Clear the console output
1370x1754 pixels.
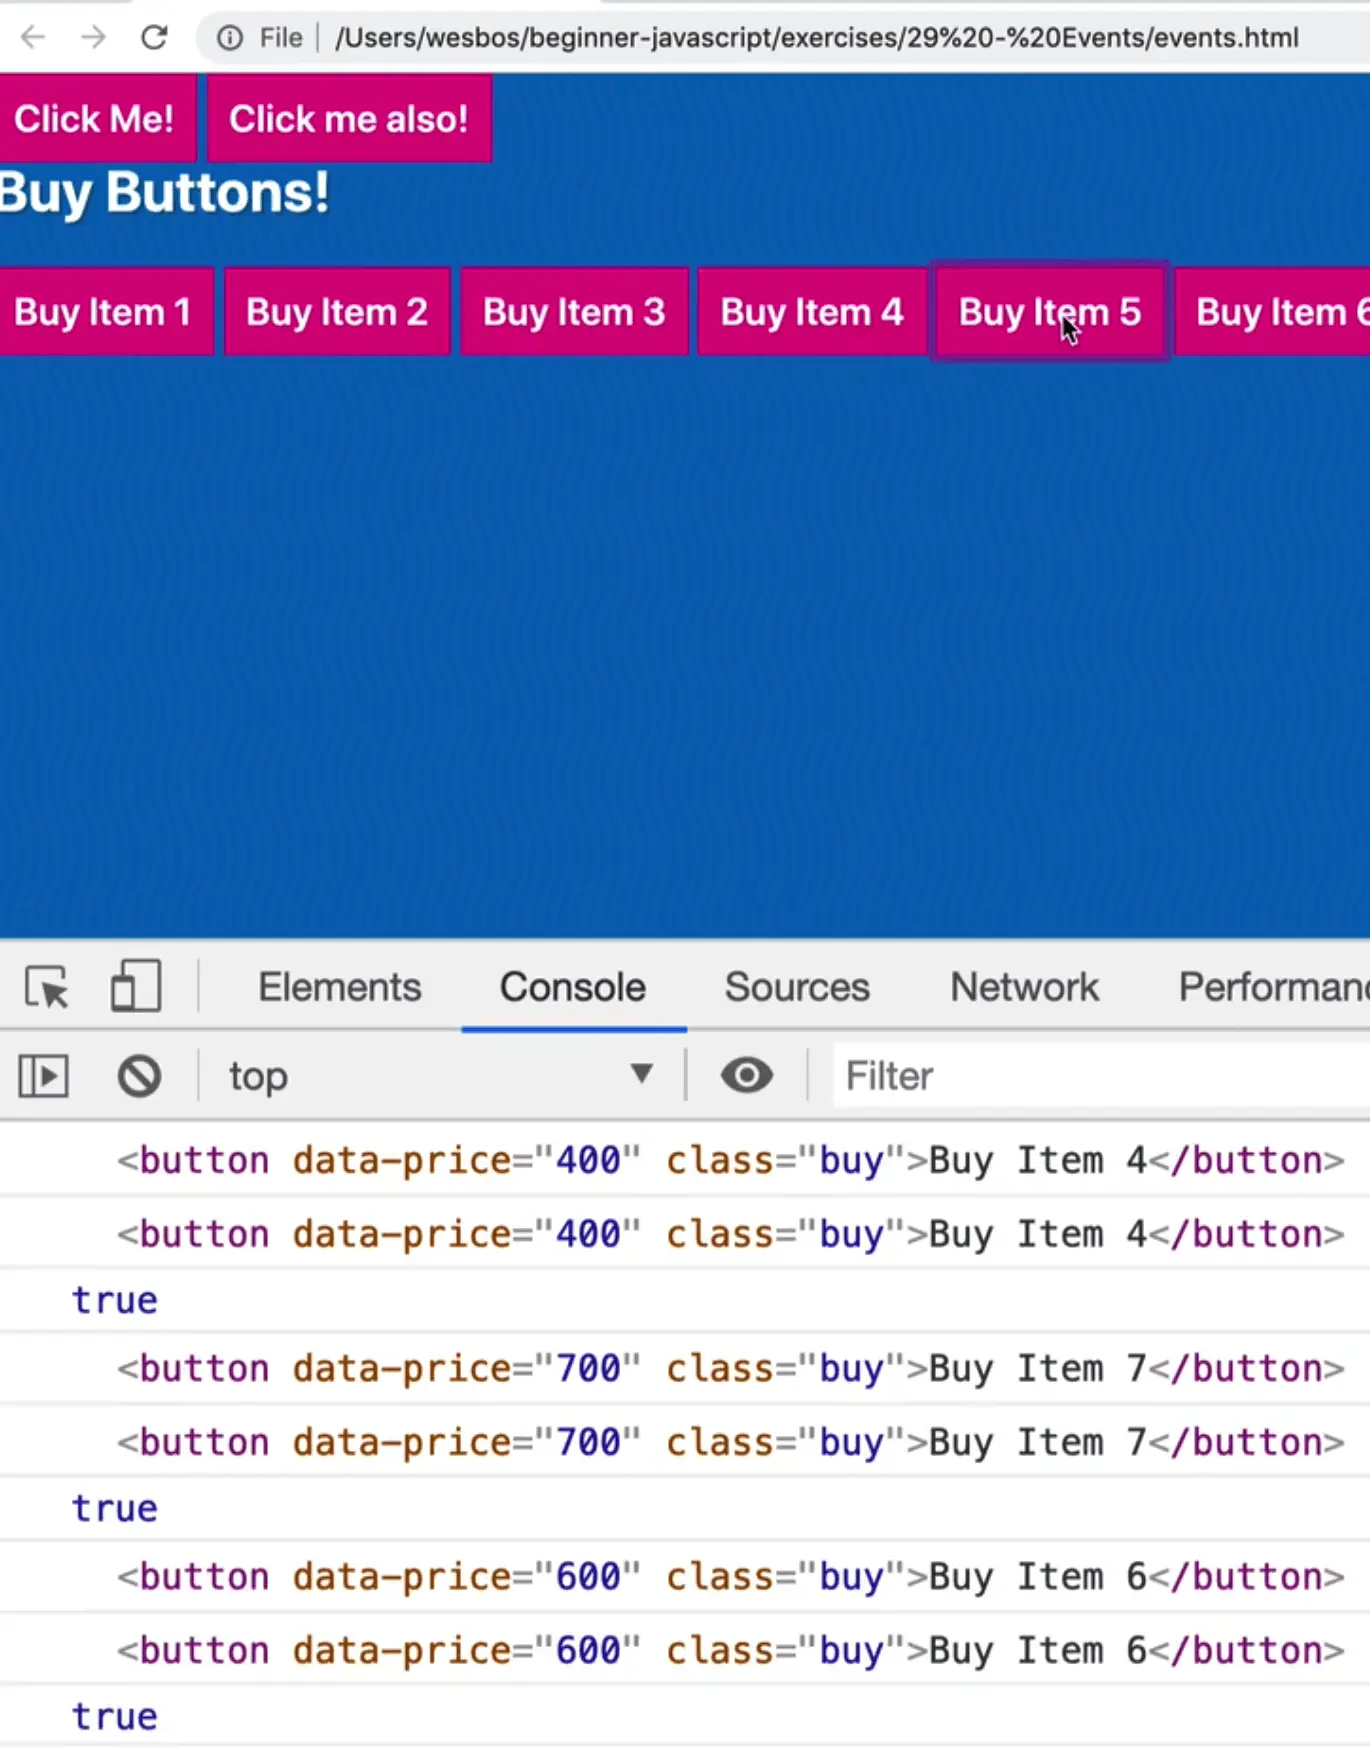[x=139, y=1077]
